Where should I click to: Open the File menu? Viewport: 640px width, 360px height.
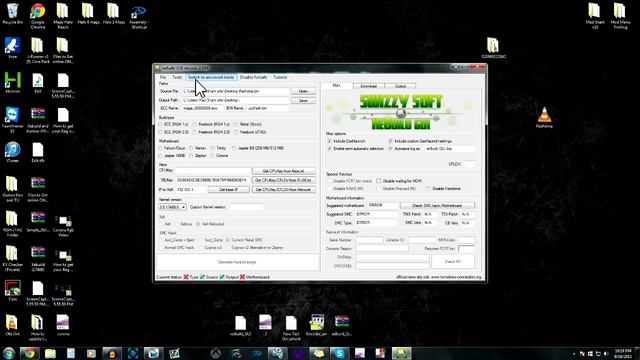pyautogui.click(x=163, y=77)
